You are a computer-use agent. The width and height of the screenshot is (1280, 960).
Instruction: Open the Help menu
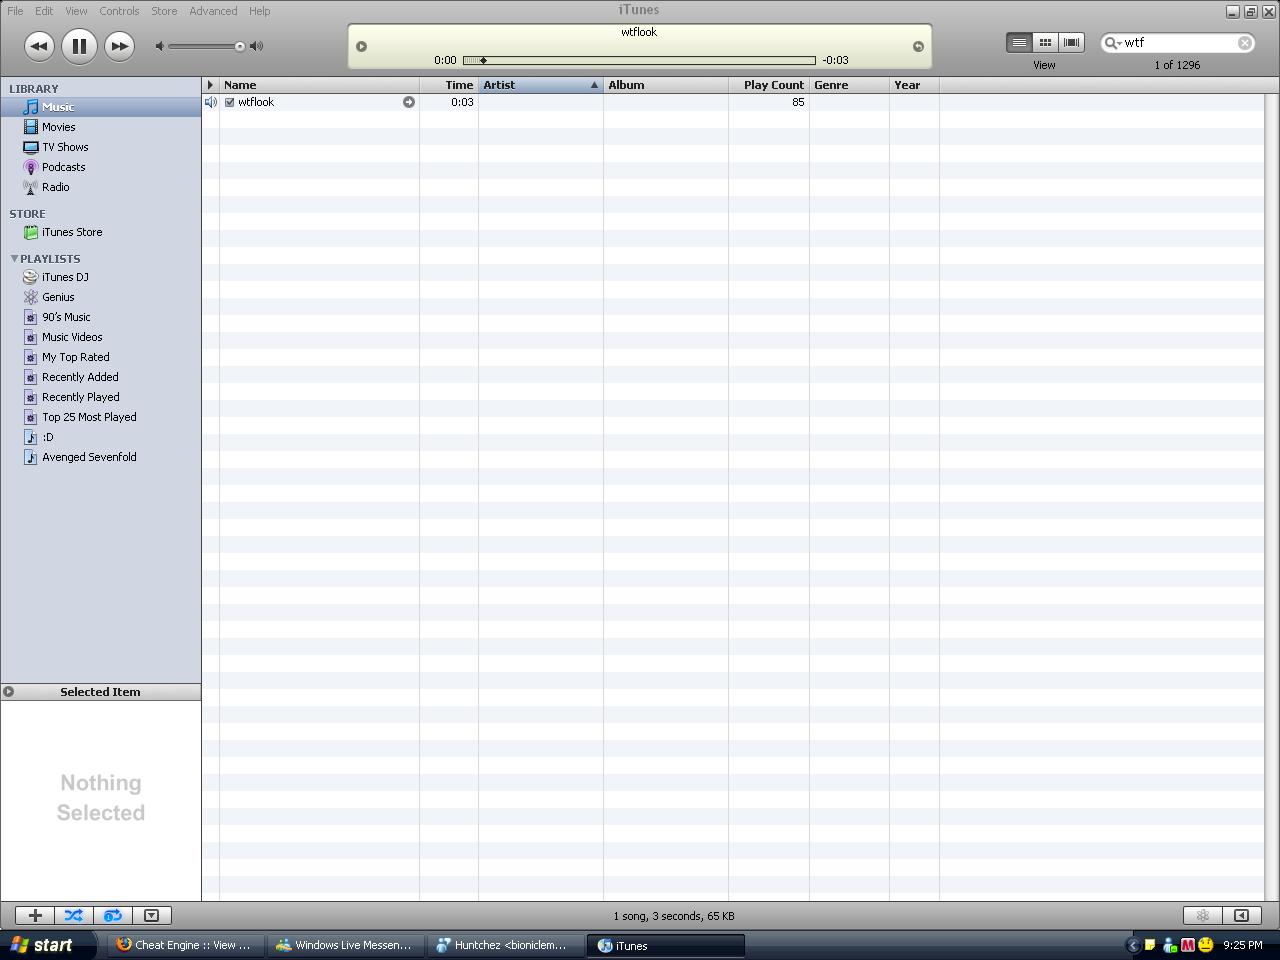point(259,11)
